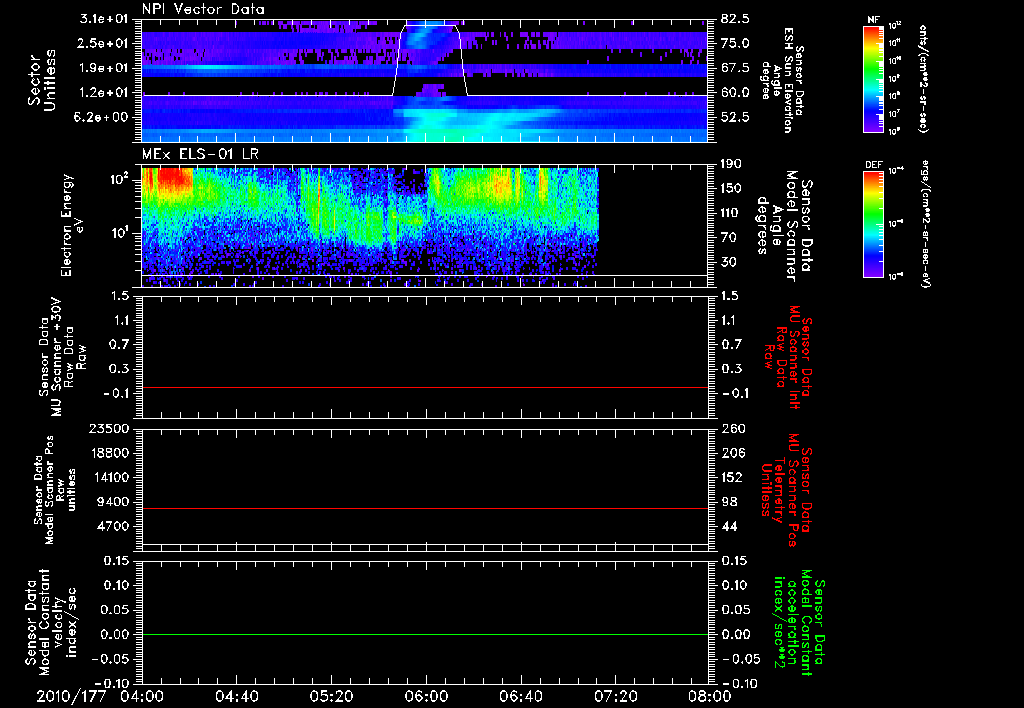
Task: Click the 30 scanner angle tick
Action: pos(728,262)
